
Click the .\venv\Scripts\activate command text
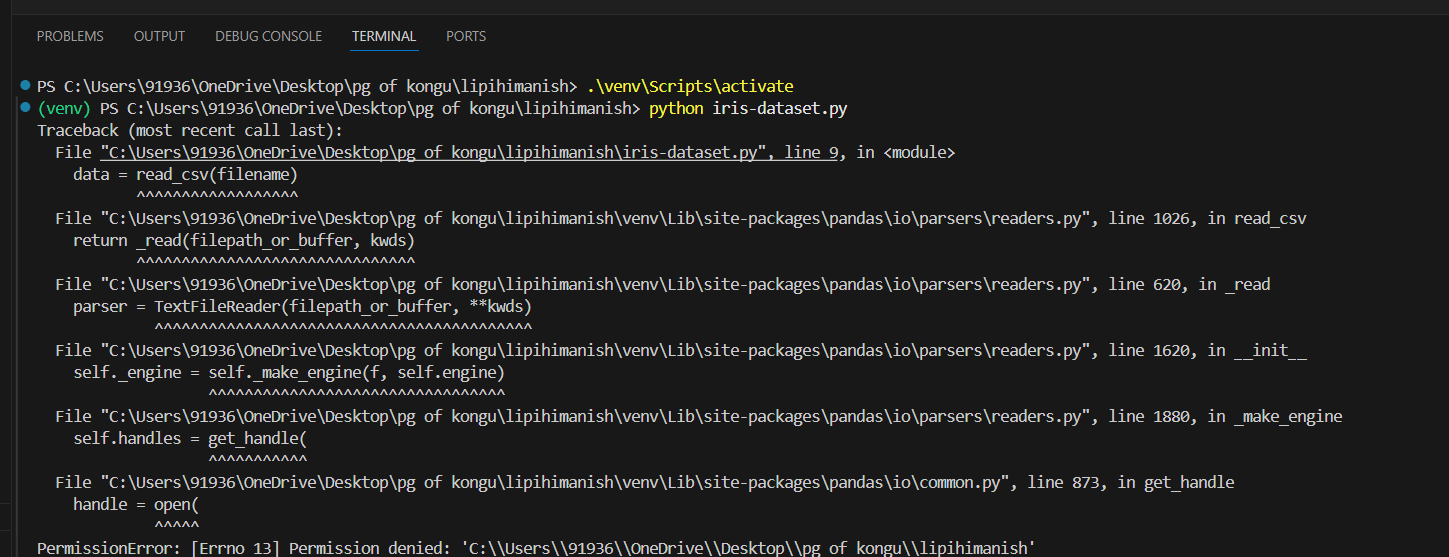[690, 86]
